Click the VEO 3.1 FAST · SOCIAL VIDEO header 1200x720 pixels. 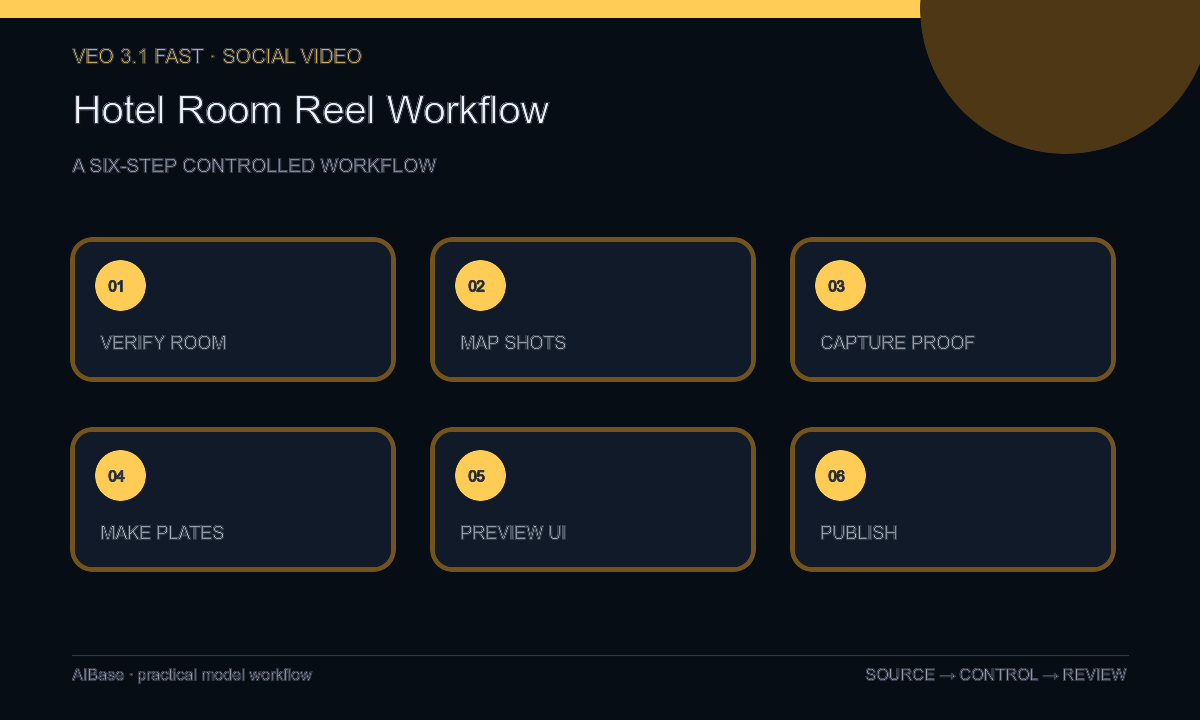pyautogui.click(x=217, y=57)
